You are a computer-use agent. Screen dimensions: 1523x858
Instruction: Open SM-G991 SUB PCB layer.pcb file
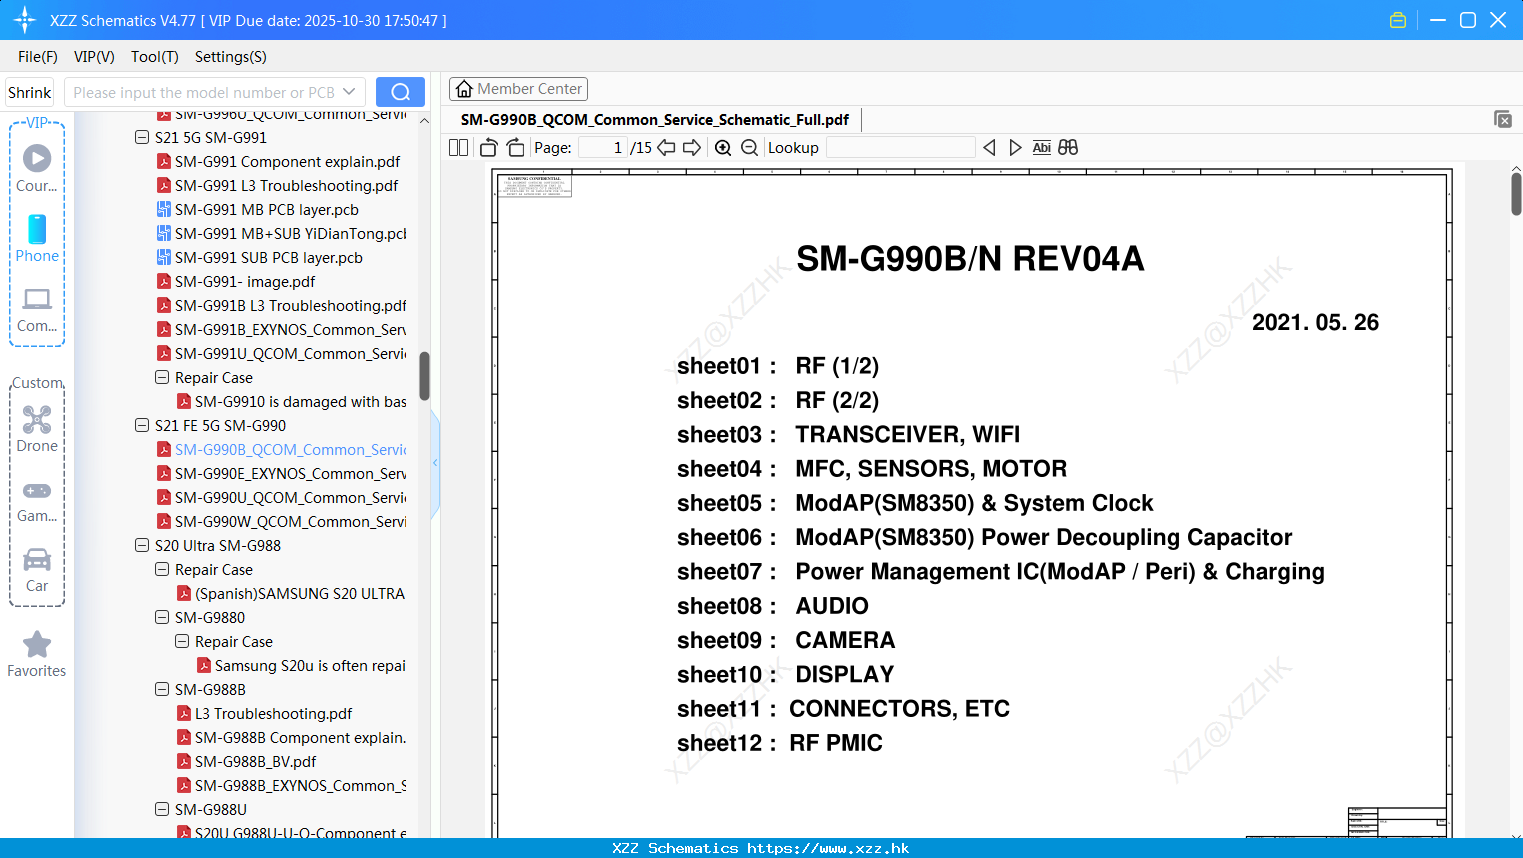259,258
